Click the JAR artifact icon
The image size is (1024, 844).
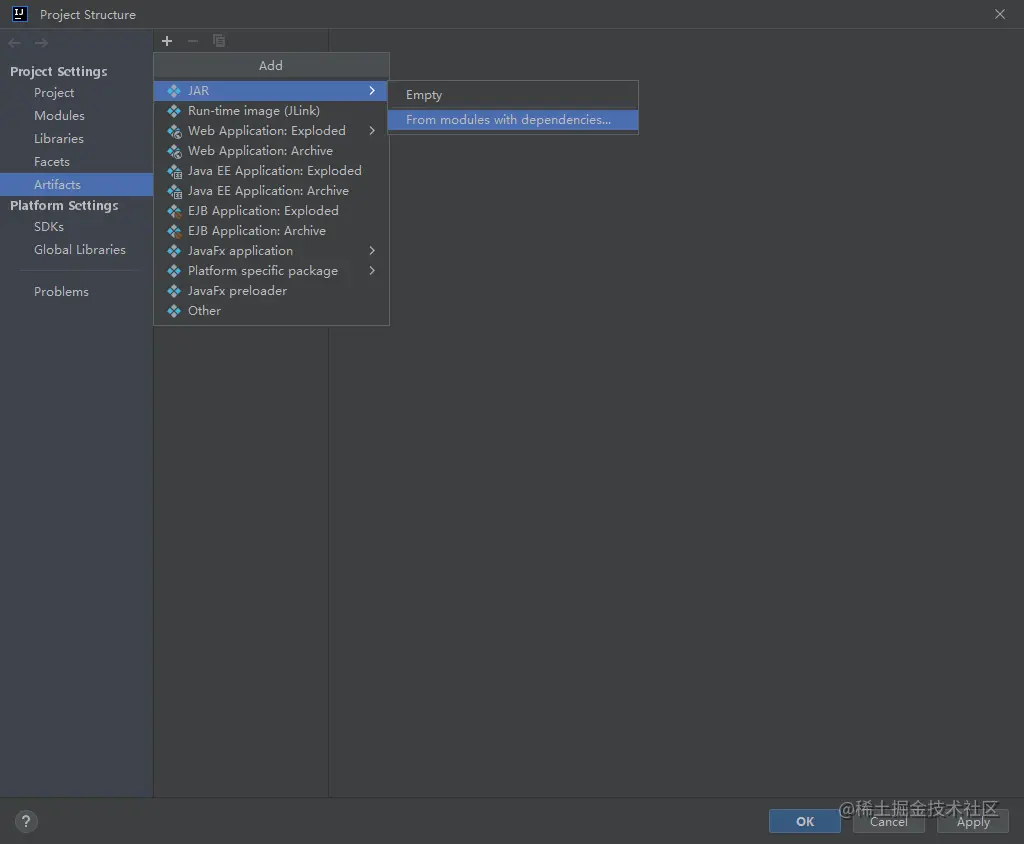[x=174, y=91]
